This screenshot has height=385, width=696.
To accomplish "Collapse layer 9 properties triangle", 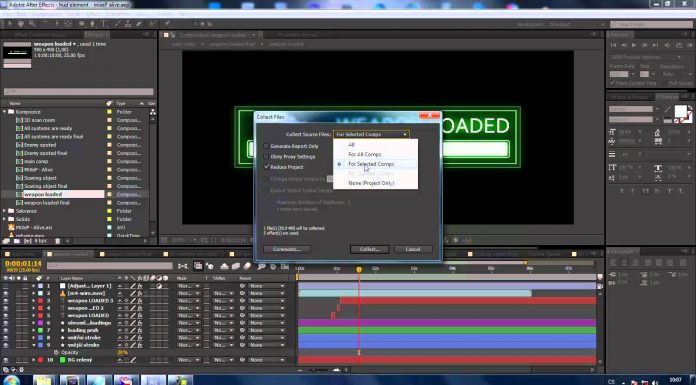I will click(x=34, y=345).
